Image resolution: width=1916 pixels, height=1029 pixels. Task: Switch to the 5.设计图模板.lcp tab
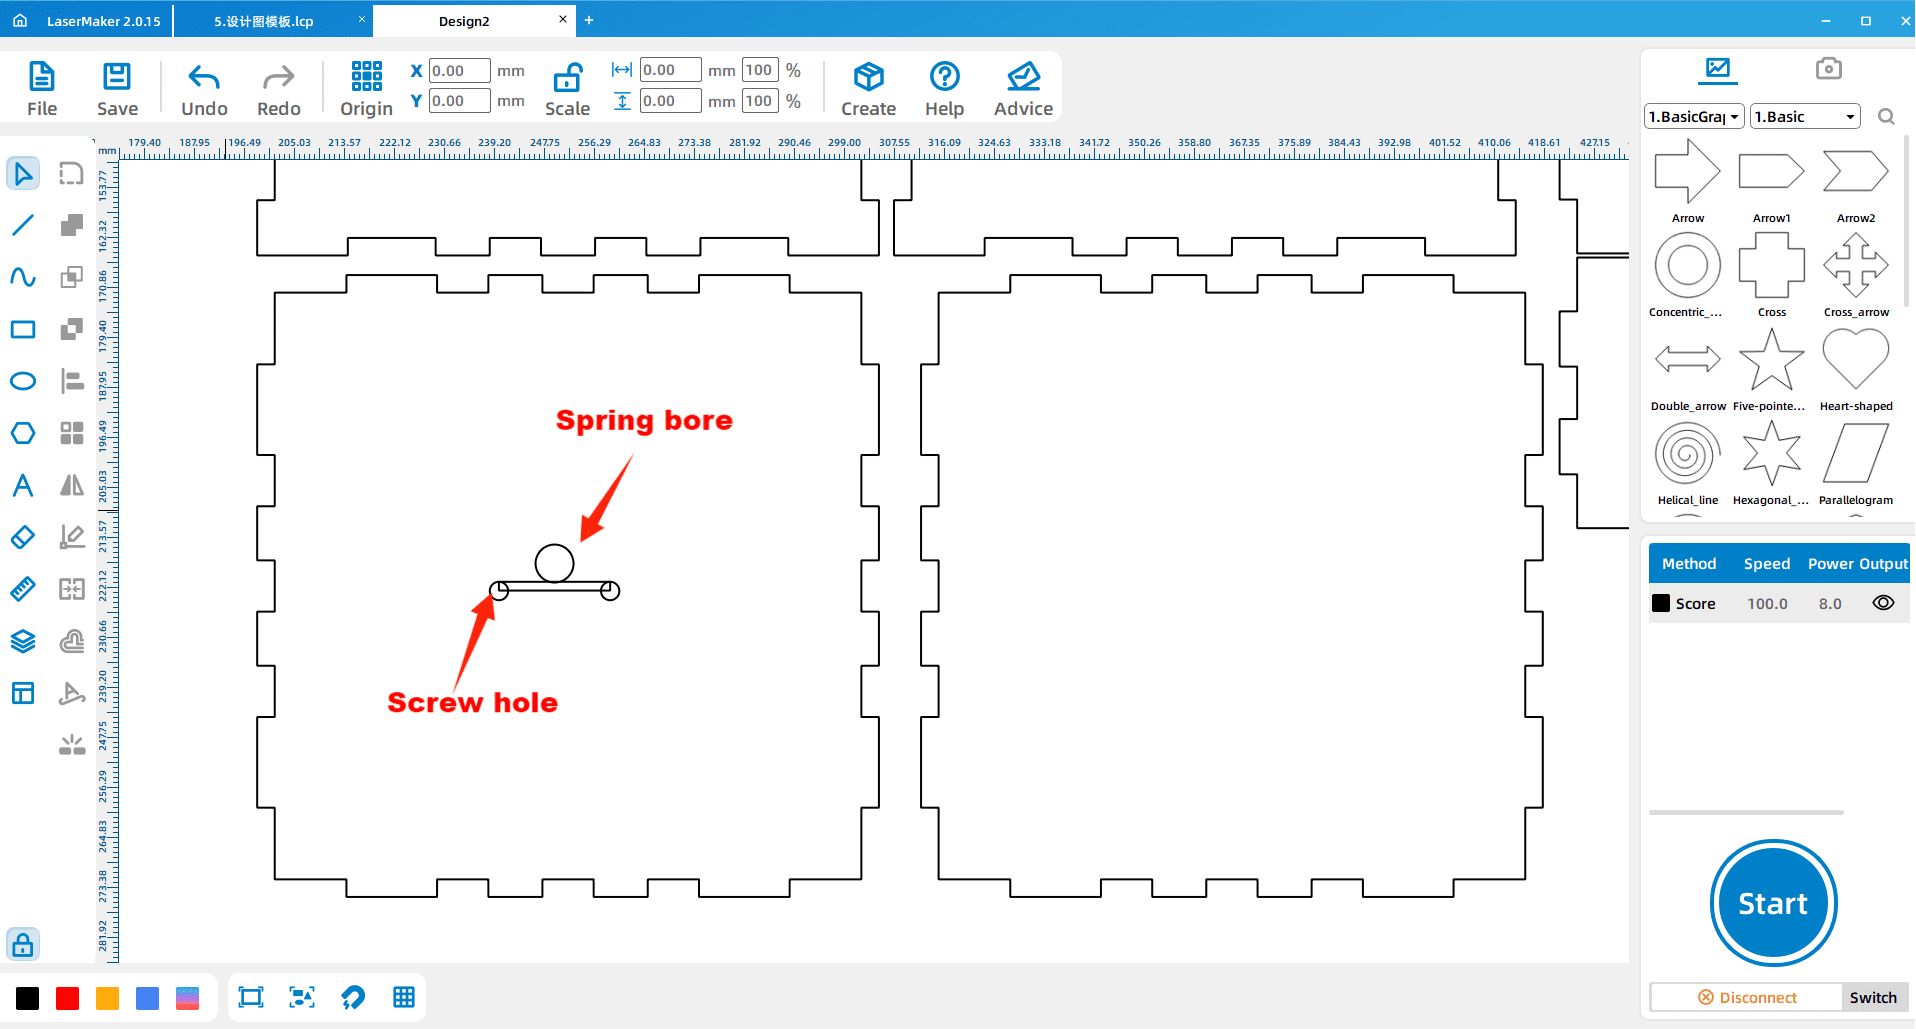pyautogui.click(x=264, y=21)
